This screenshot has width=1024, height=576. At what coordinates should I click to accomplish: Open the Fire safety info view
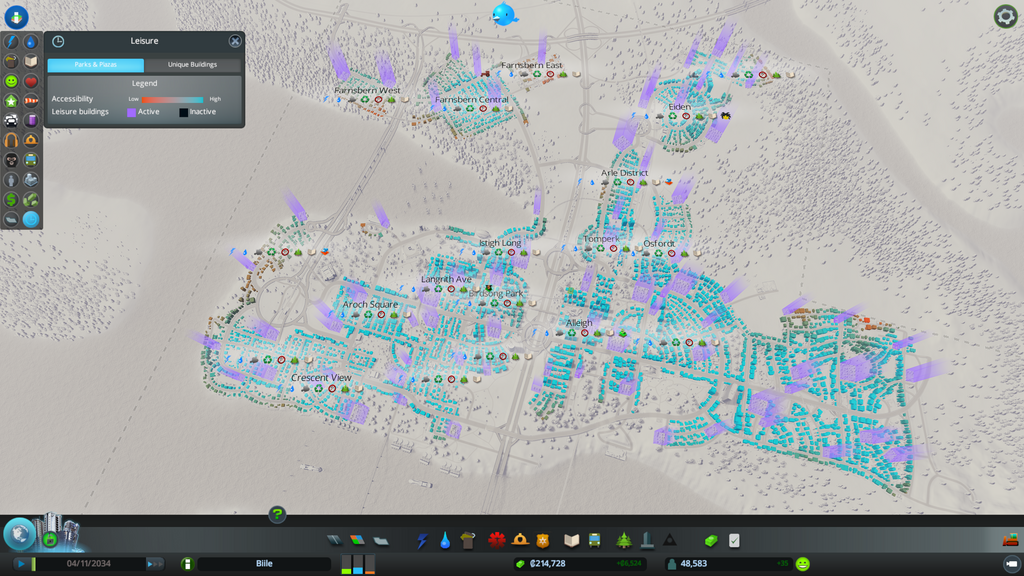click(x=31, y=140)
